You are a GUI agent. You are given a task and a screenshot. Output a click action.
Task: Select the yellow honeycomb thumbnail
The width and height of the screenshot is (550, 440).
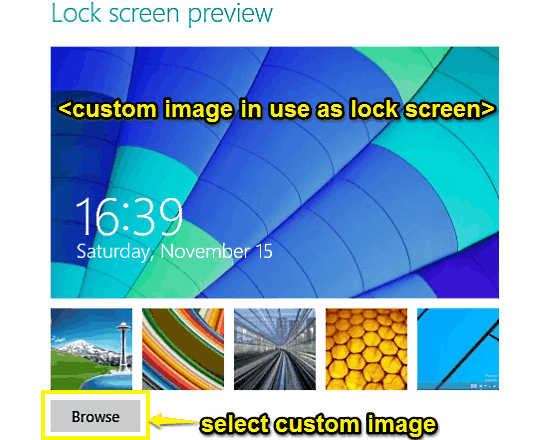[366, 349]
